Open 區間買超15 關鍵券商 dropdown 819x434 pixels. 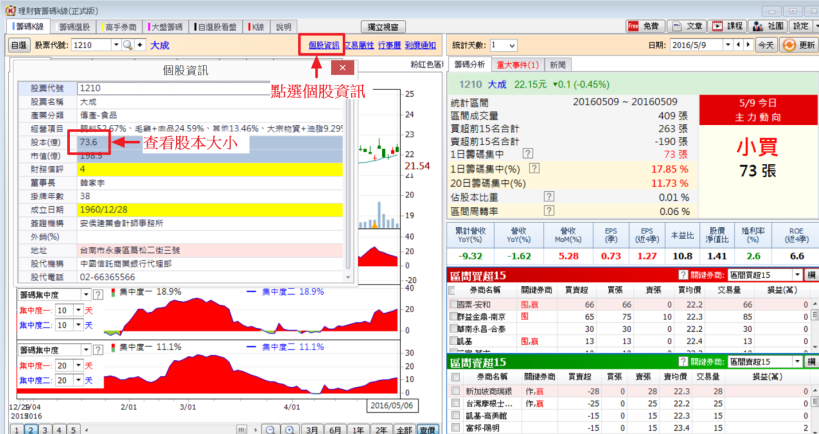tap(798, 275)
